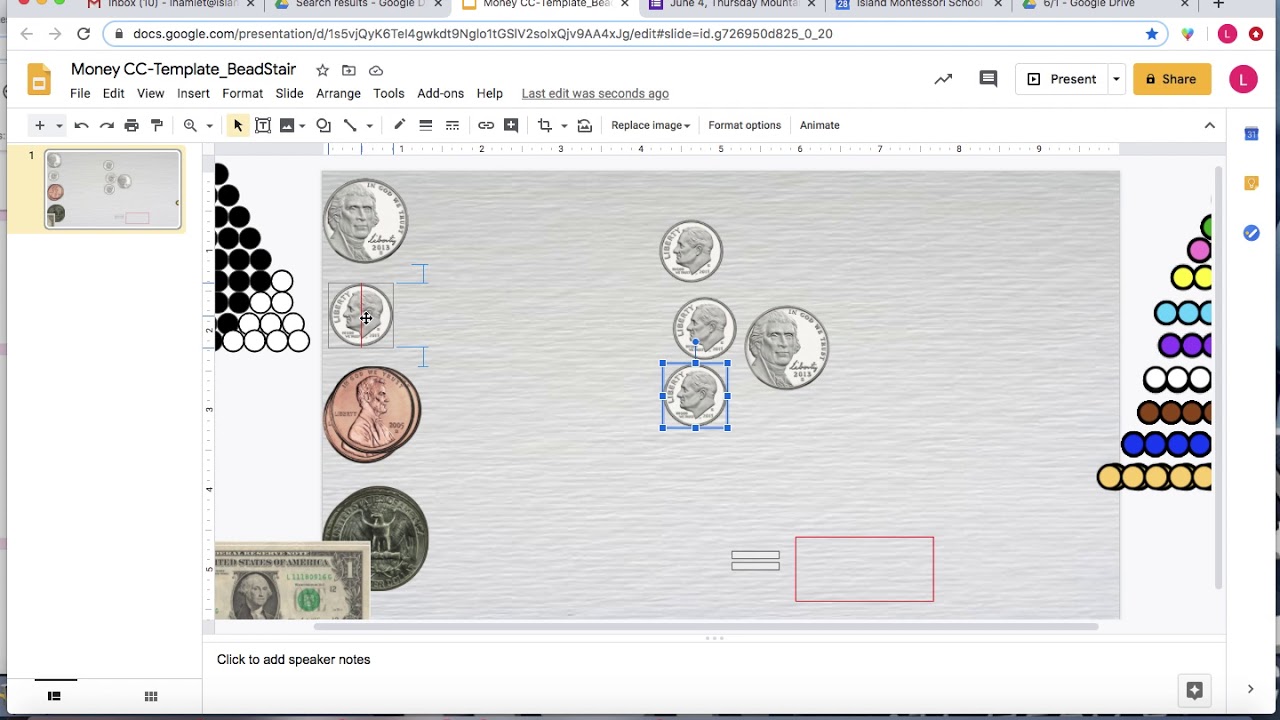Open border dash style options
Viewport: 1280px width, 720px height.
pyautogui.click(x=452, y=125)
